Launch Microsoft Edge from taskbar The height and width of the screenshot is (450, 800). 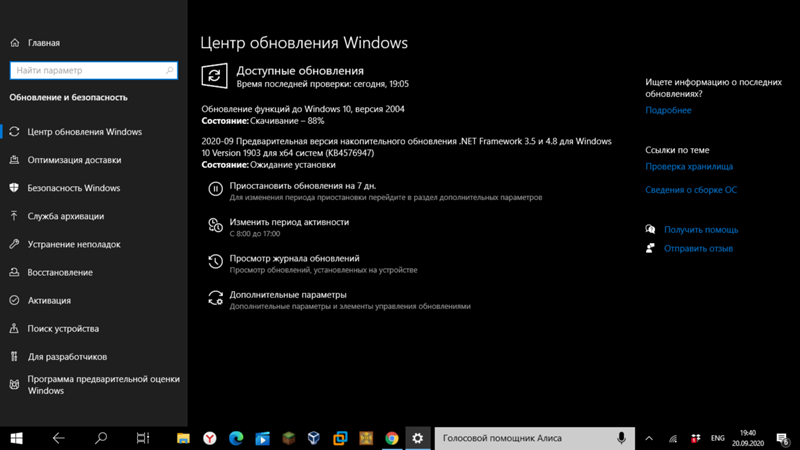[x=236, y=438]
